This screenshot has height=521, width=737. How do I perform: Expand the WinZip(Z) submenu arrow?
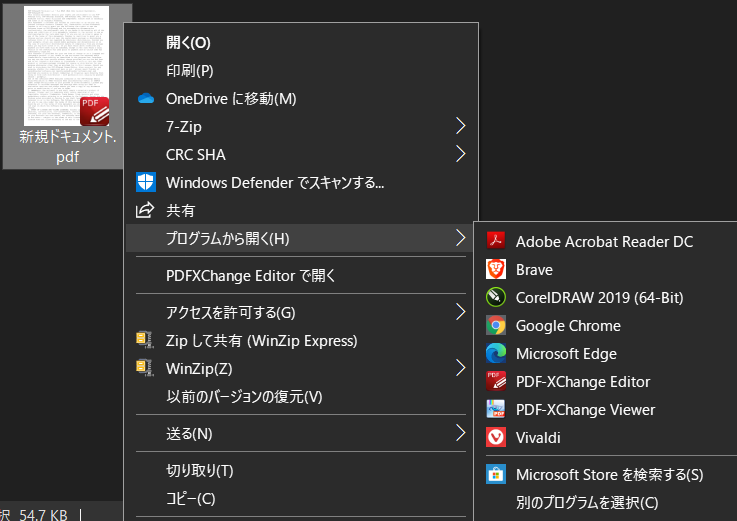(461, 368)
